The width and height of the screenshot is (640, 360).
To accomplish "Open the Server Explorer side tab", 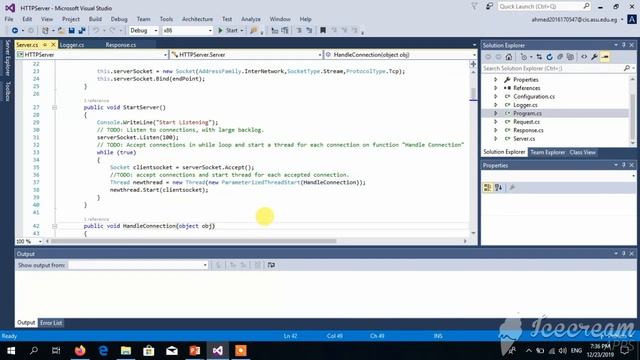I will [7, 58].
